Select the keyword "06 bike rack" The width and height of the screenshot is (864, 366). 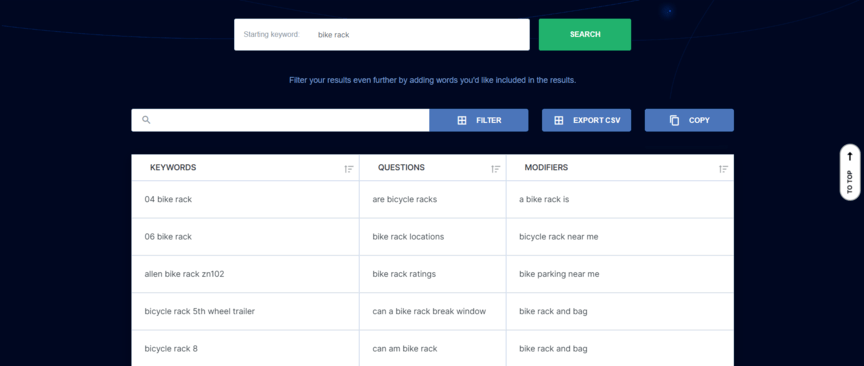(168, 237)
